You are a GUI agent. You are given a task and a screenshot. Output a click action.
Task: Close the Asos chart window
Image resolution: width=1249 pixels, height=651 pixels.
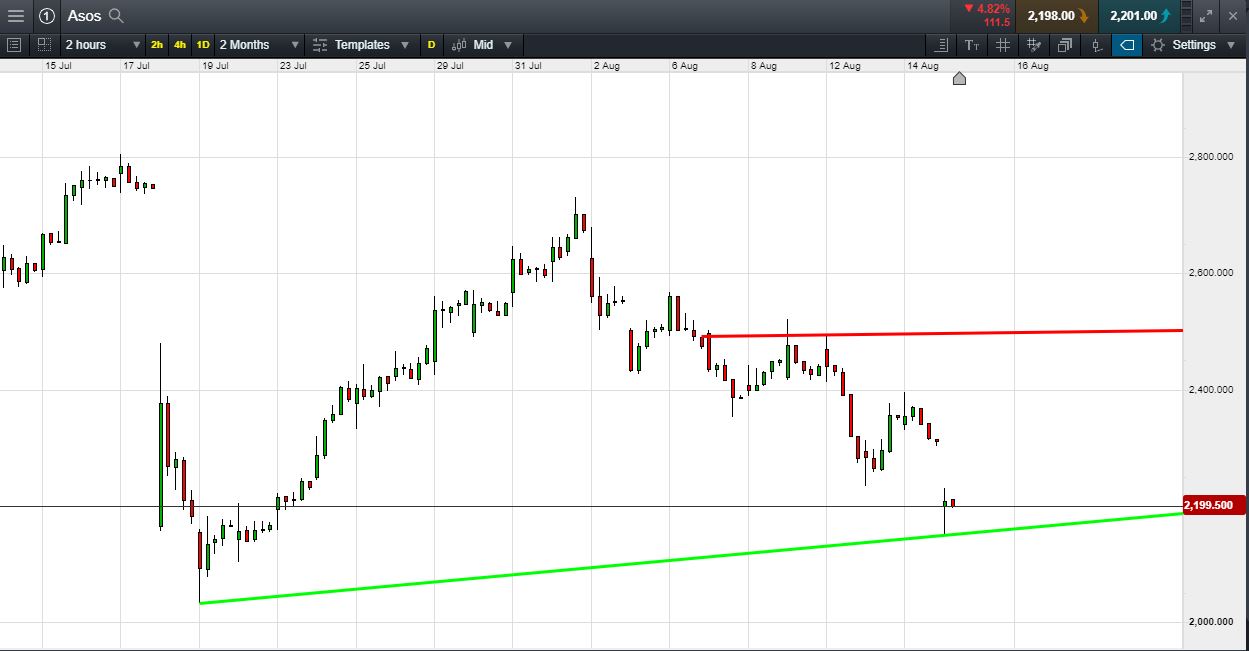click(x=1232, y=15)
